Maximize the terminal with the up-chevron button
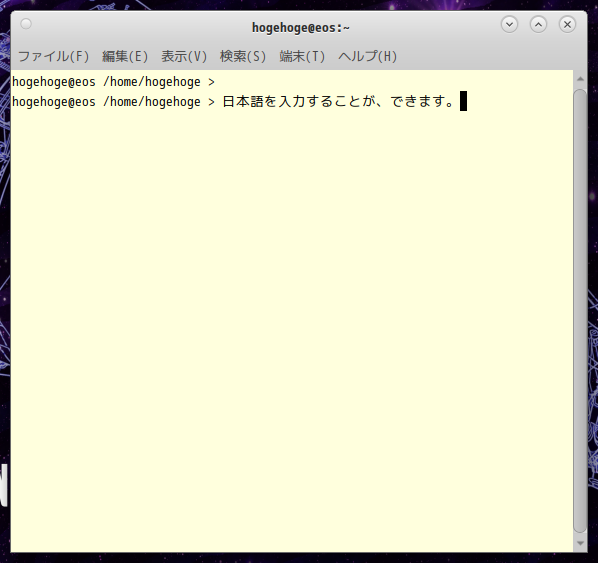598x563 pixels. 538,24
